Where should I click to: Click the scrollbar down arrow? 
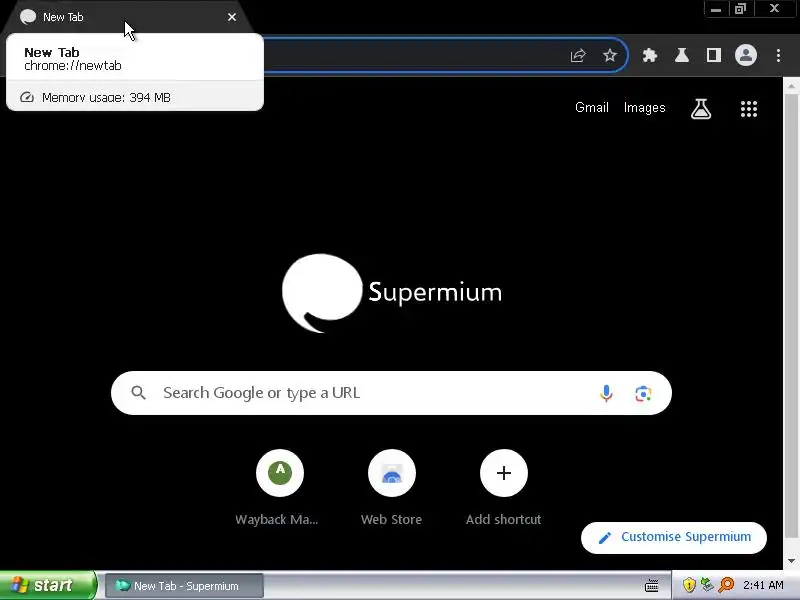[x=791, y=561]
